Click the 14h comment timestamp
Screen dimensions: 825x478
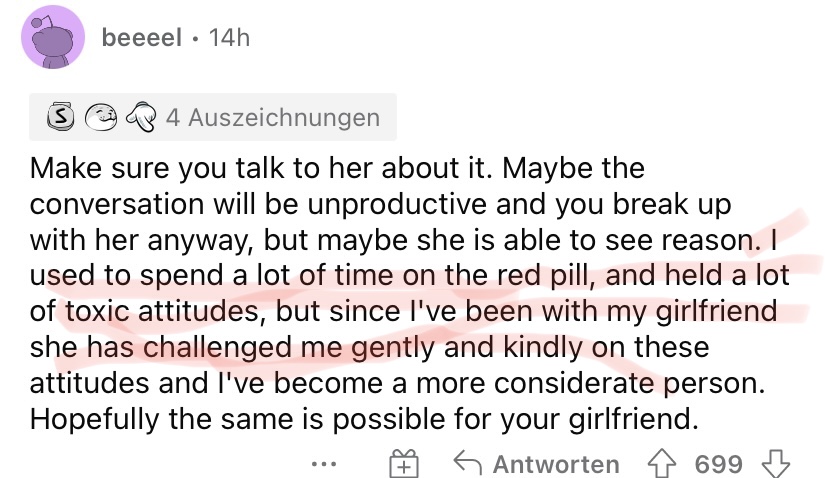[x=229, y=37]
